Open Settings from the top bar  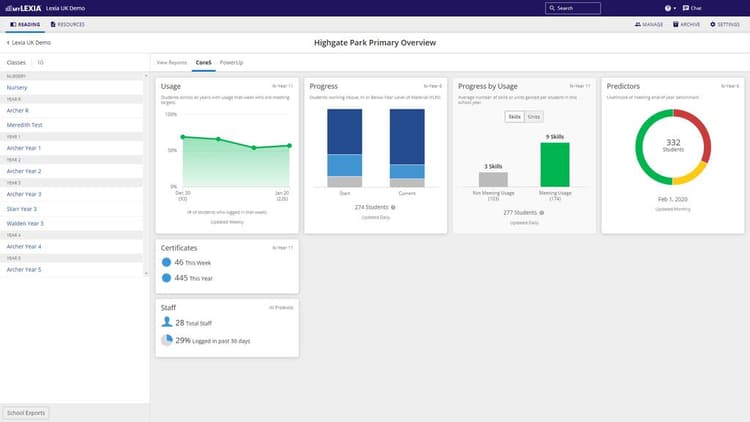tap(724, 23)
